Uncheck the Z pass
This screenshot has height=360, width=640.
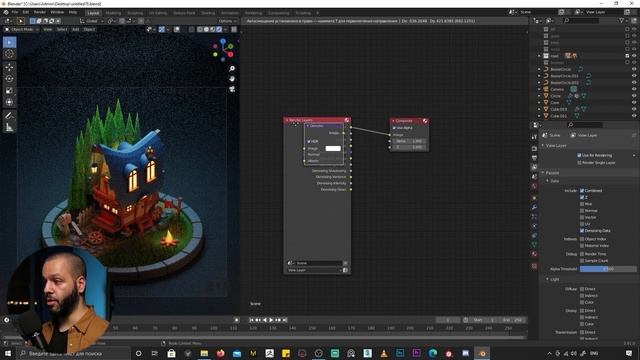(582, 198)
